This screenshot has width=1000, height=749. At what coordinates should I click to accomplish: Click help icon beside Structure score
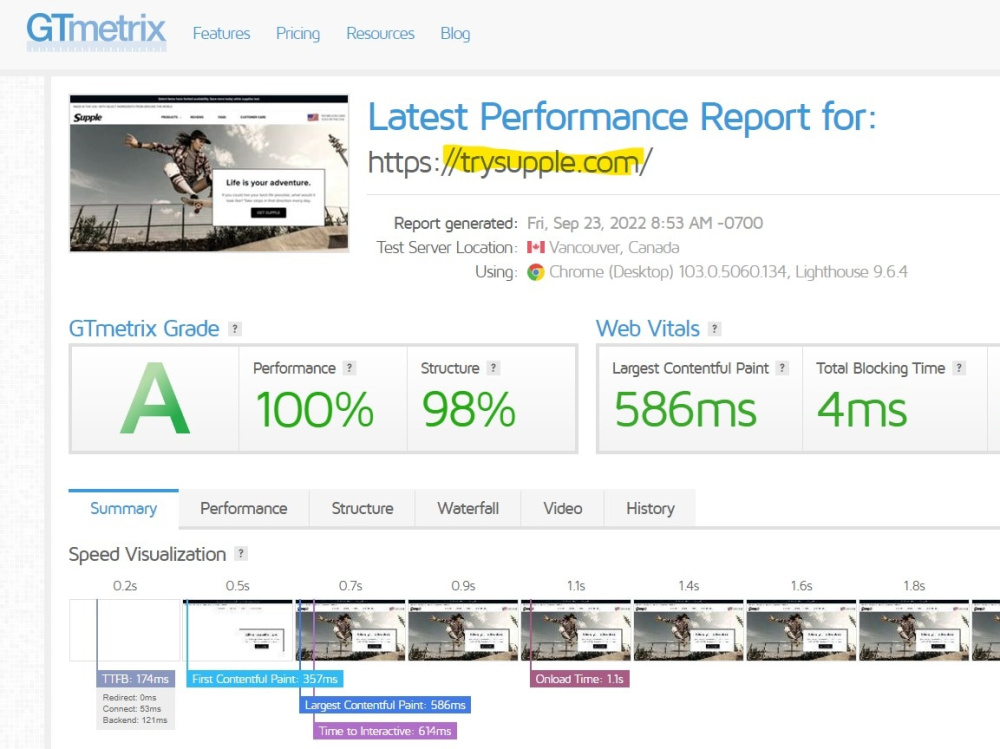[x=493, y=368]
